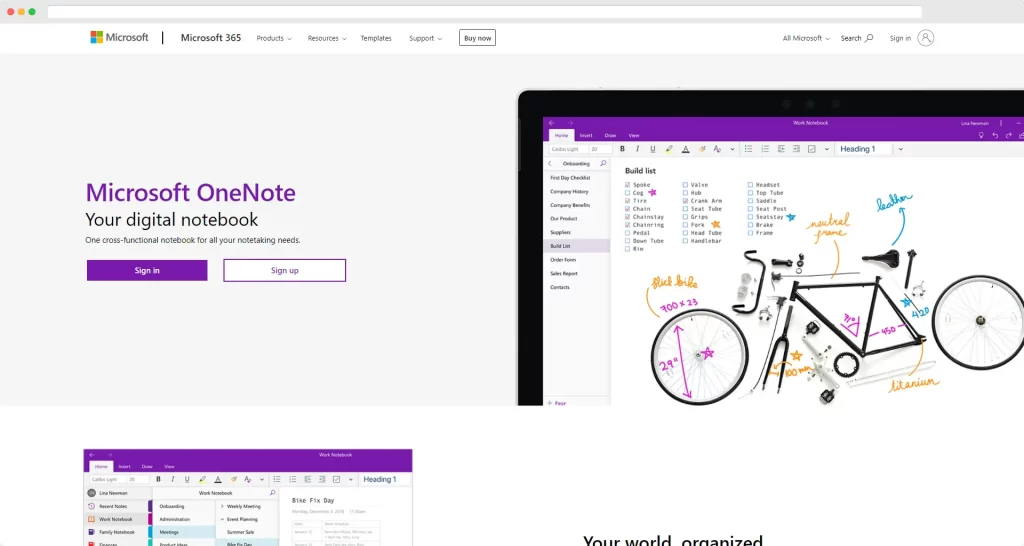Viewport: 1024px width, 546px height.
Task: Open the Calibri Light font box in tablet toolbar
Action: click(567, 149)
